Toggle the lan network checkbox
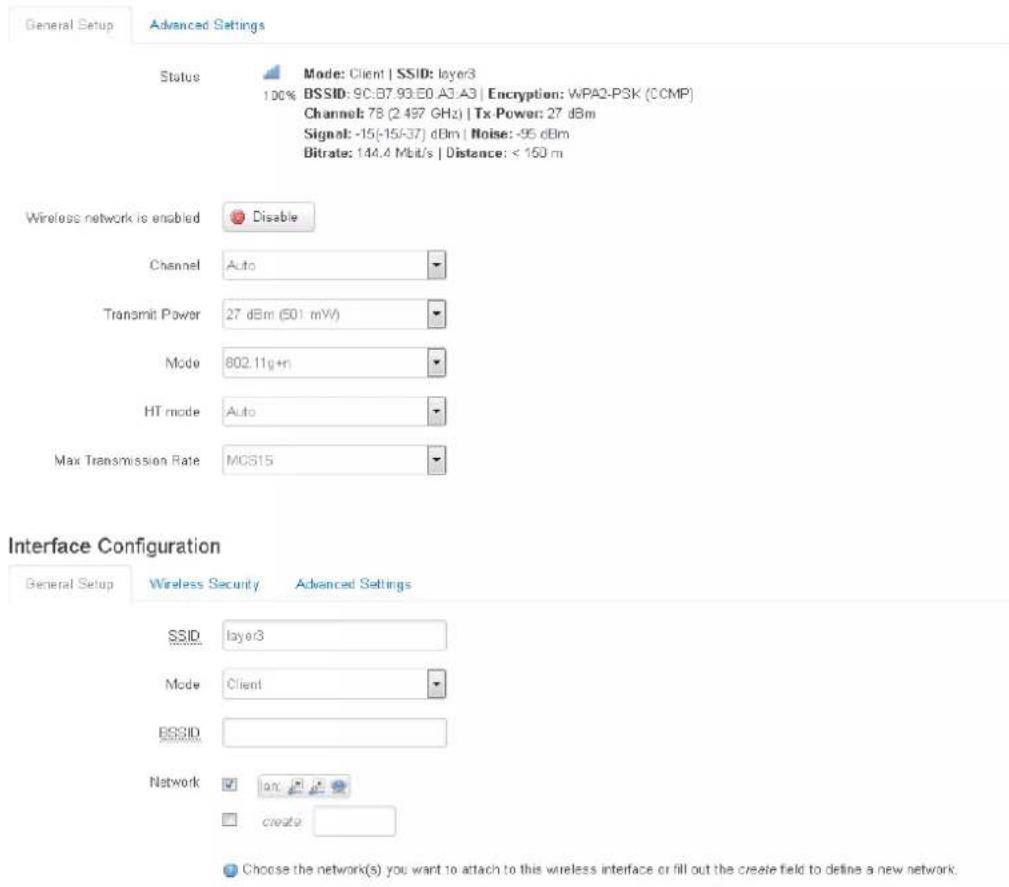This screenshot has width=1009, height=887. tap(230, 784)
